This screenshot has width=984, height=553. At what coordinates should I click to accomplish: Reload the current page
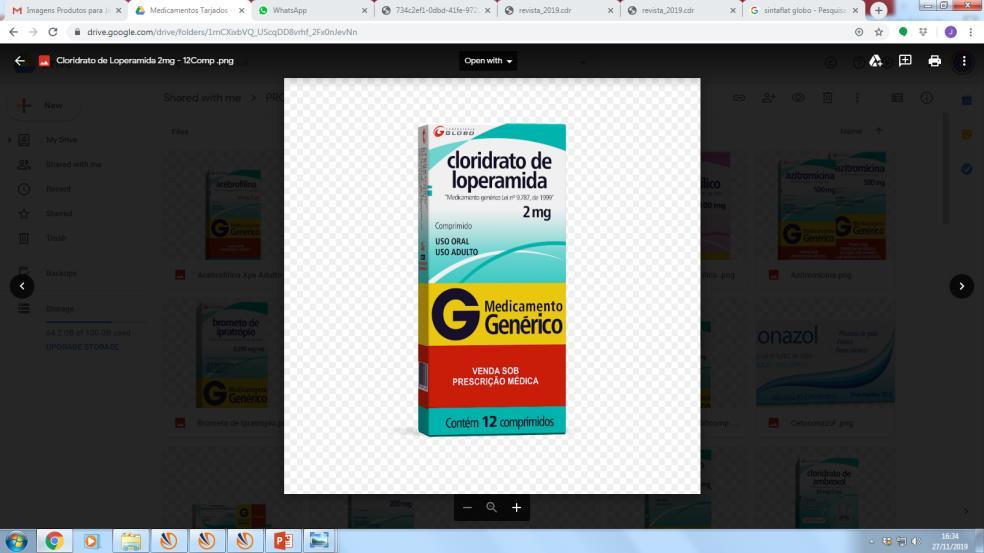click(53, 32)
